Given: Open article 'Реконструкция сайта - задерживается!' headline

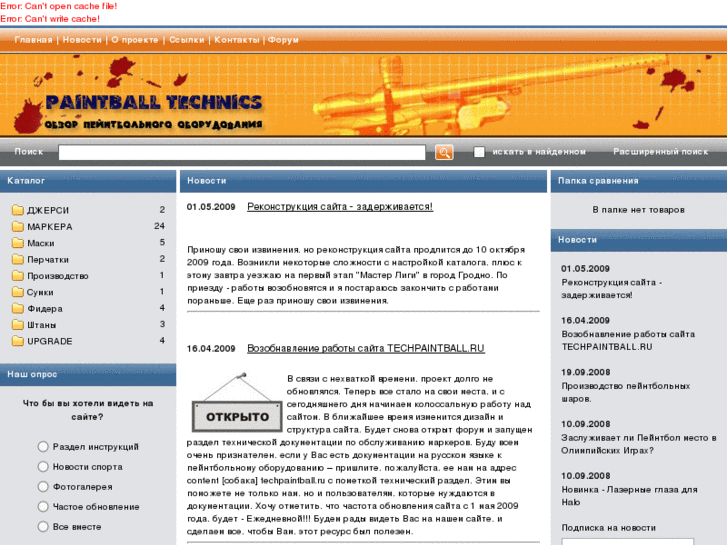Looking at the screenshot, I should (x=340, y=207).
